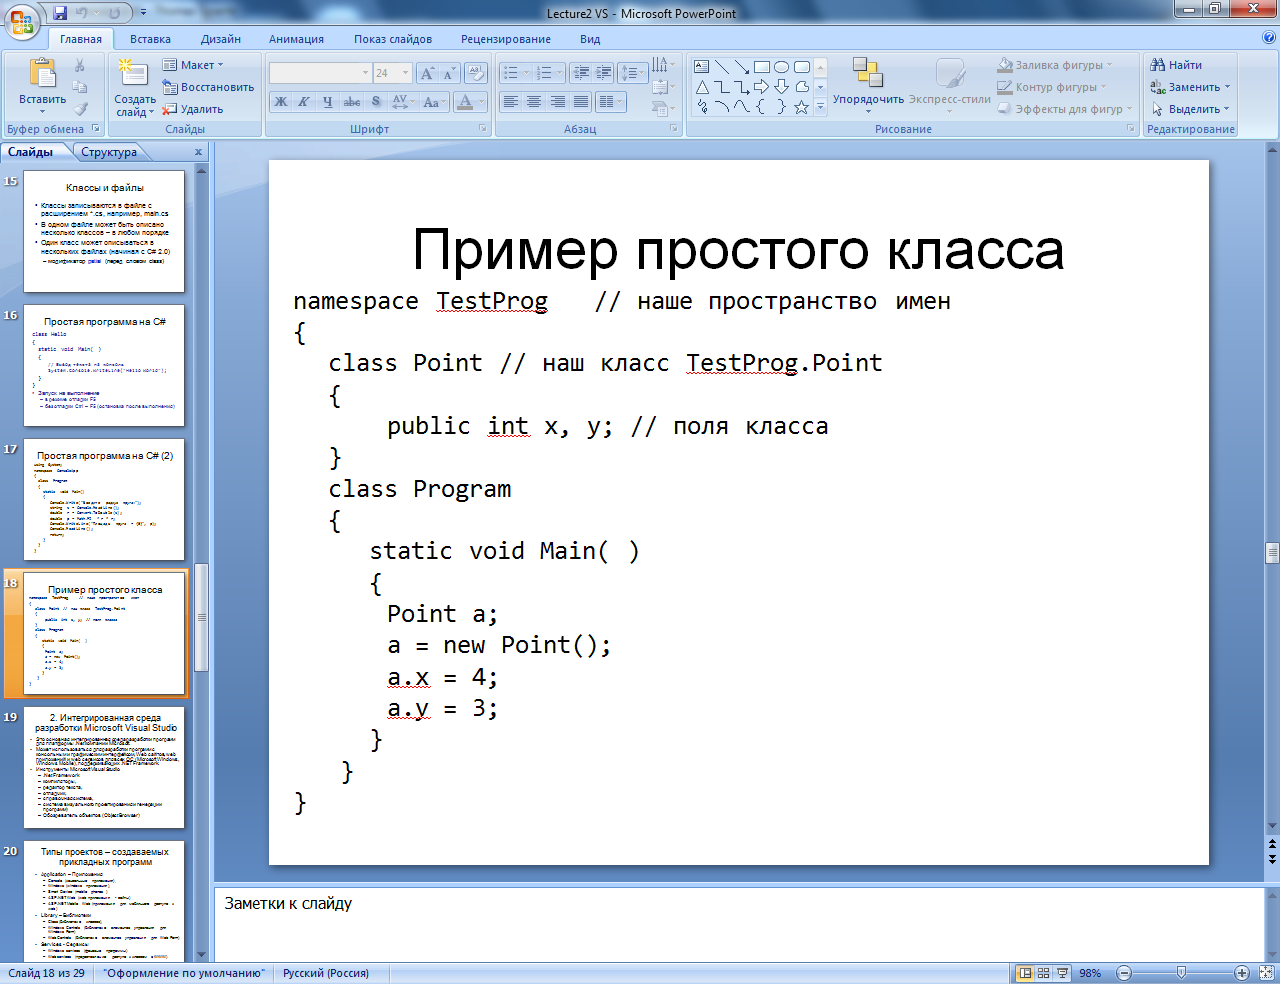The image size is (1280, 984).
Task: Open the line spacing dropdown
Action: (x=633, y=73)
